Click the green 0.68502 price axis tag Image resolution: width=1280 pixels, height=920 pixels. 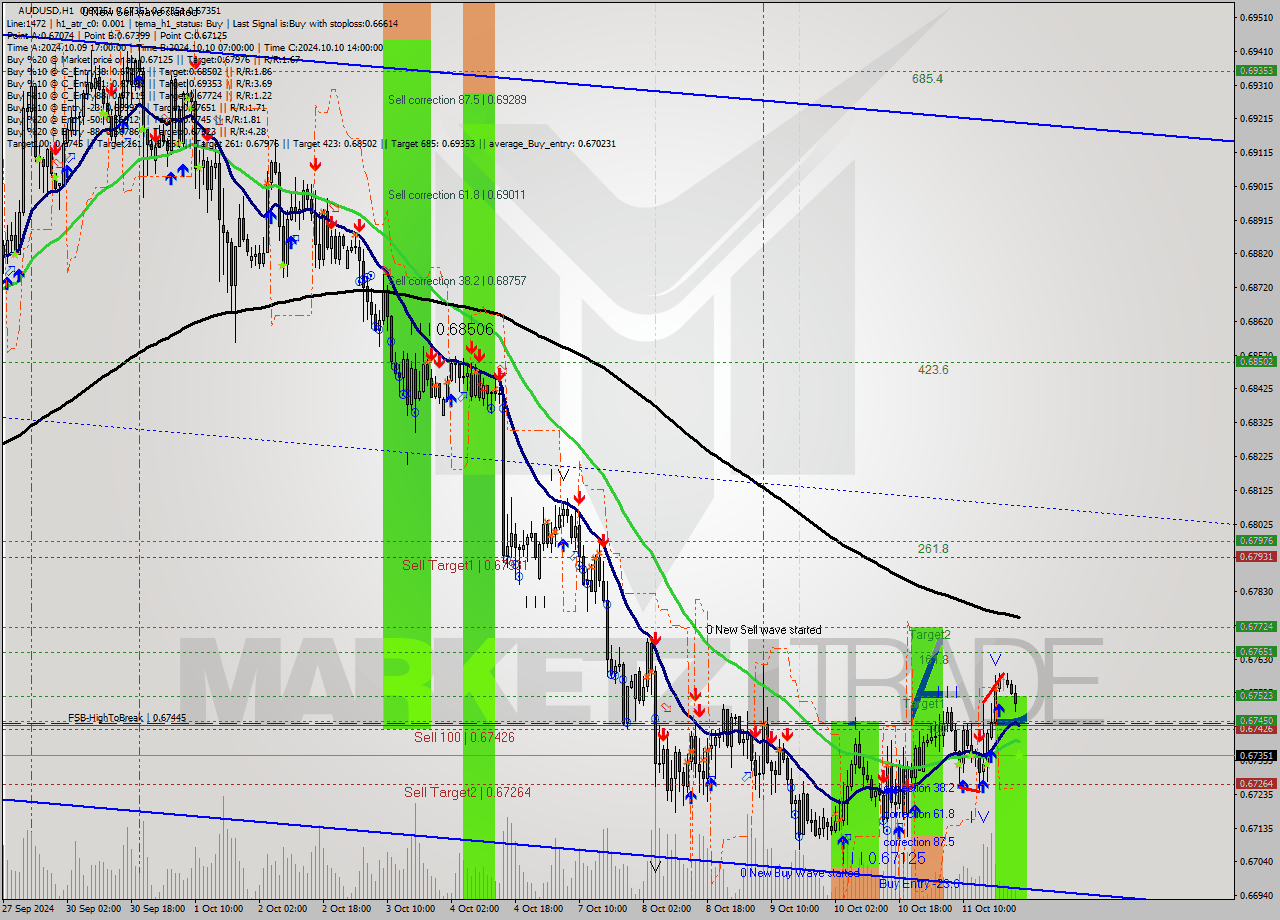pos(1255,362)
